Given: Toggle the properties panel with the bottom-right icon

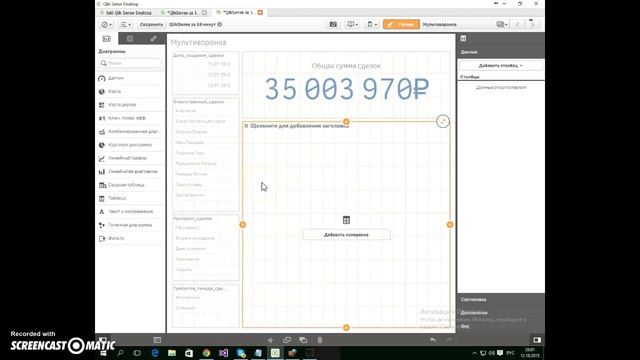Looking at the screenshot, I should pyautogui.click(x=537, y=340).
